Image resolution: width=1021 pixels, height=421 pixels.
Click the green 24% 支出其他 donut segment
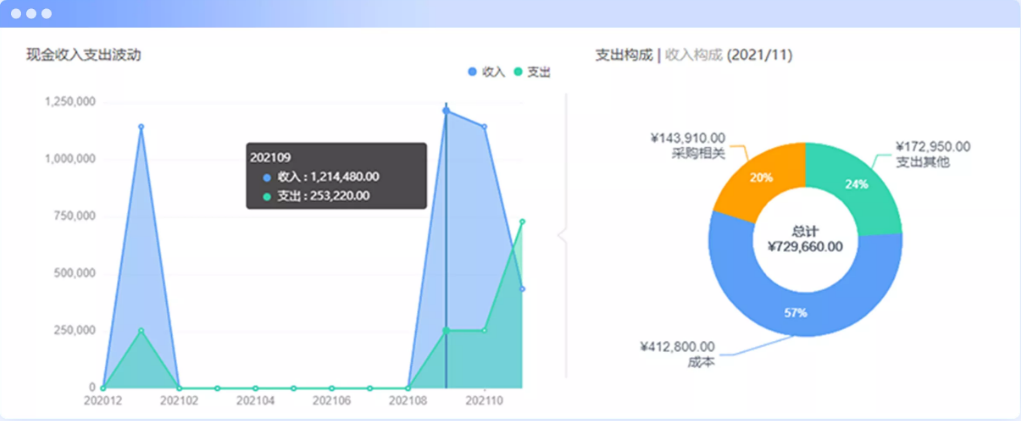[x=856, y=184]
